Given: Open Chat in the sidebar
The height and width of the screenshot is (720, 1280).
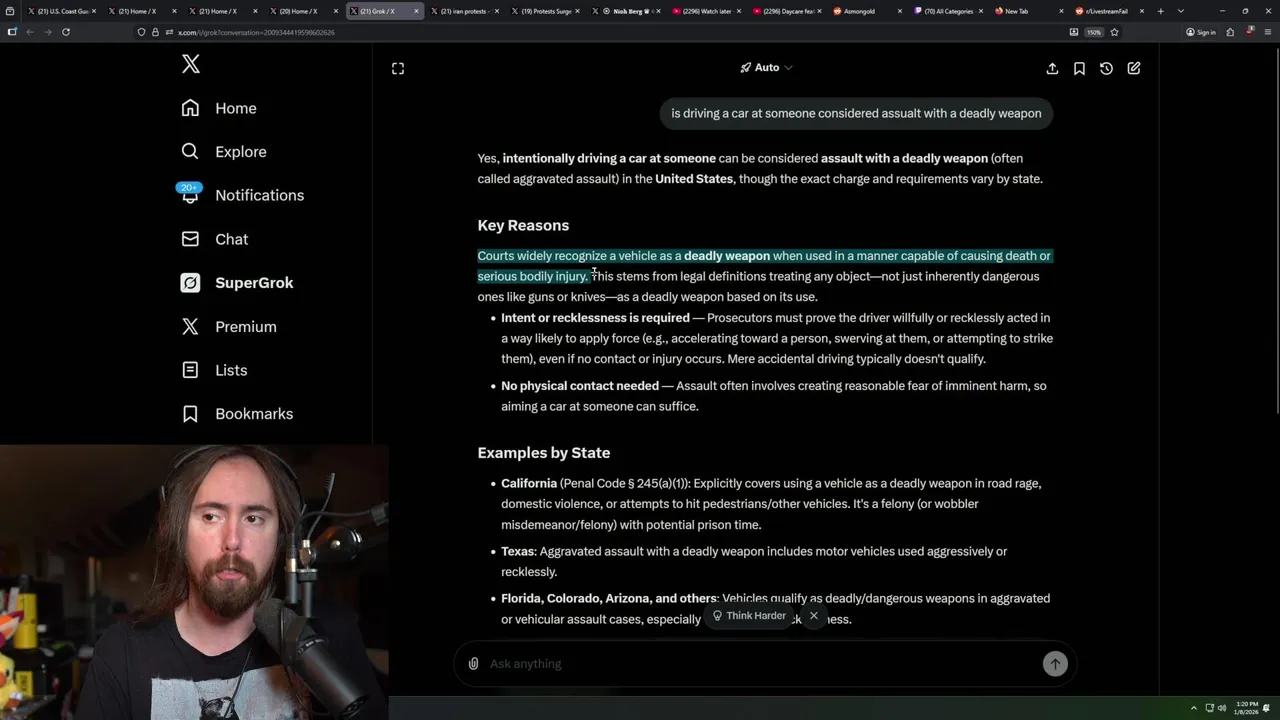Looking at the screenshot, I should (214, 239).
